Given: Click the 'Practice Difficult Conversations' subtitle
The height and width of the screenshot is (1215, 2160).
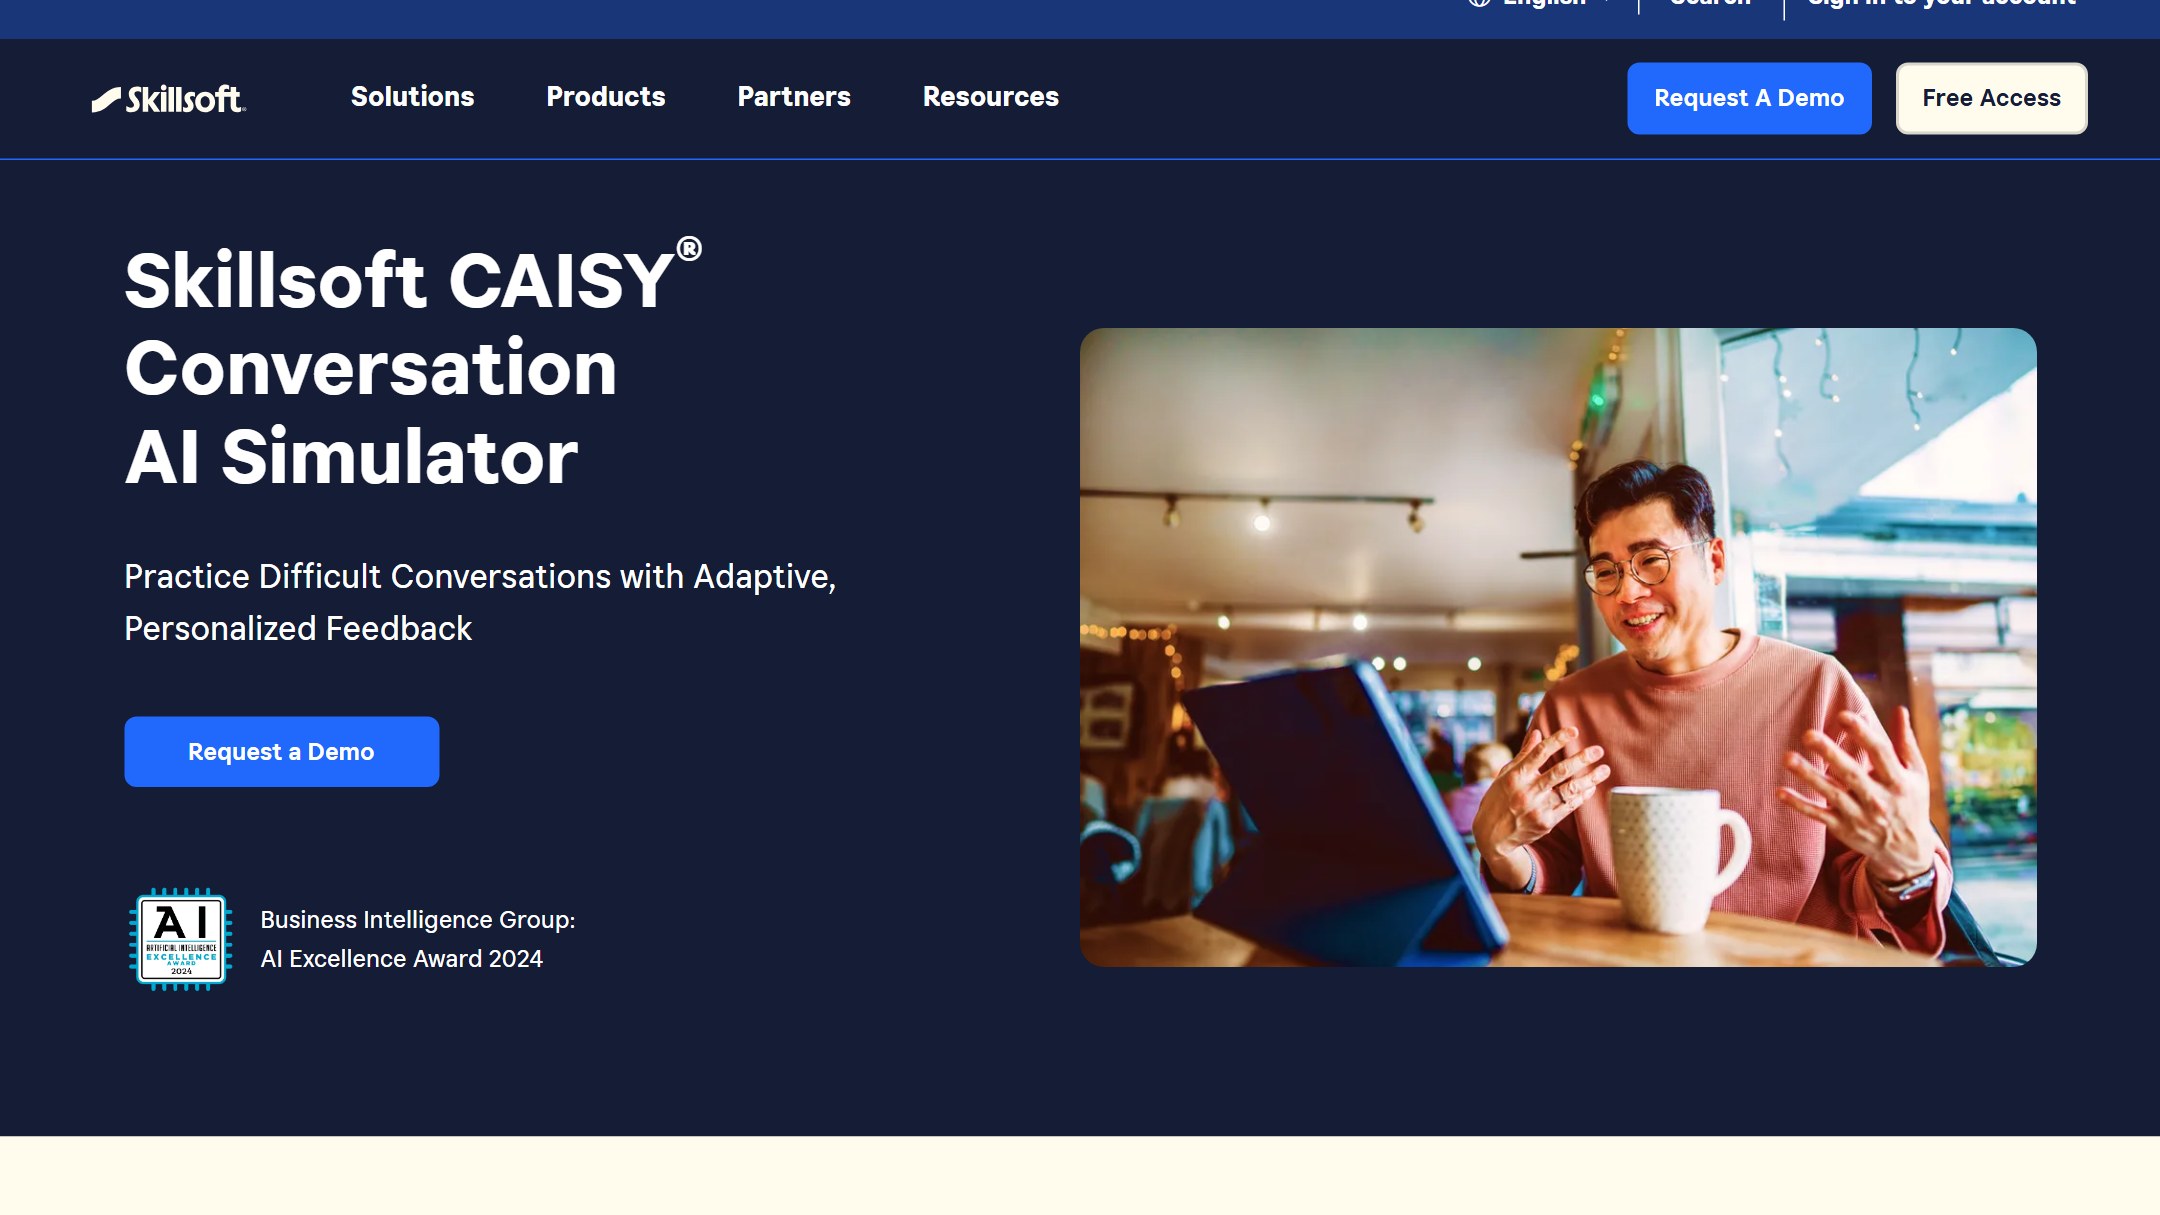Looking at the screenshot, I should coord(480,602).
